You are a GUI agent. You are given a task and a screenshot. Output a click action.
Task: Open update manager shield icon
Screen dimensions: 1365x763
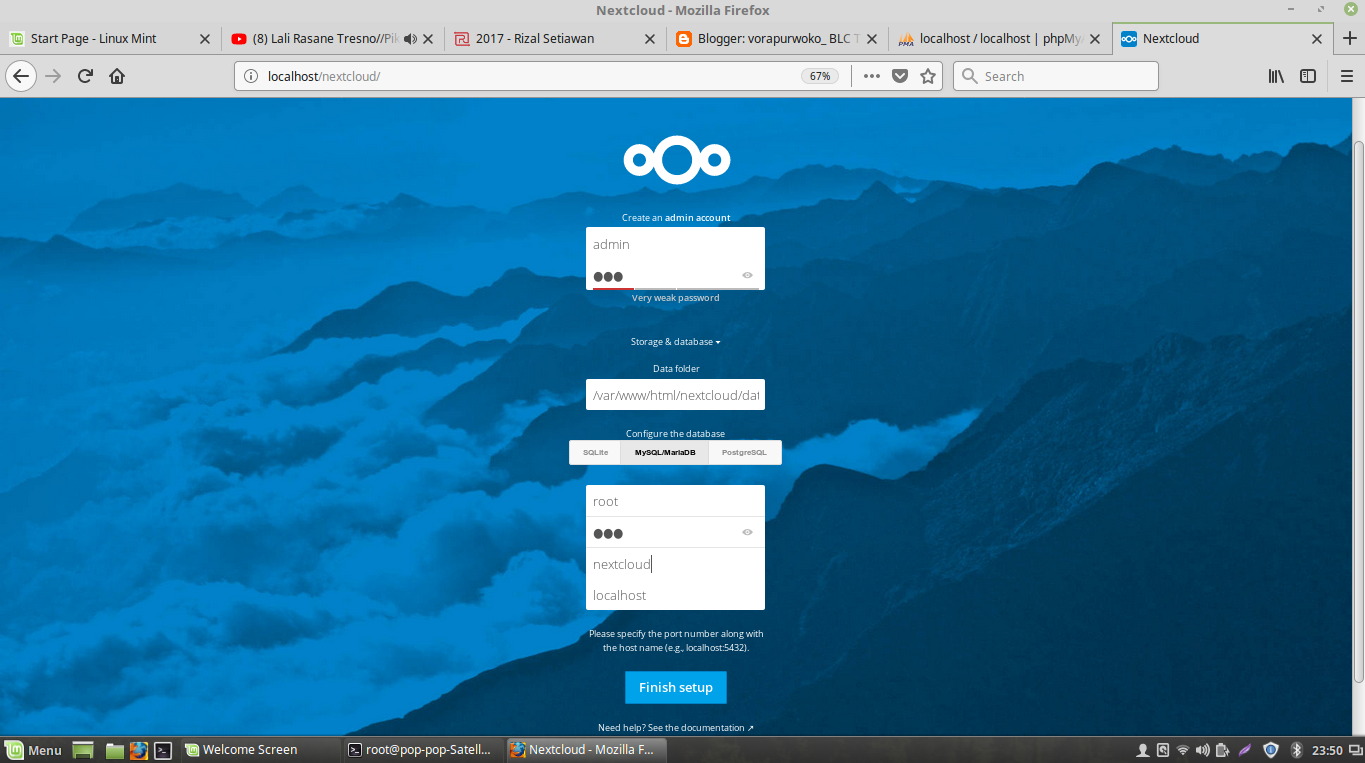pos(1271,750)
